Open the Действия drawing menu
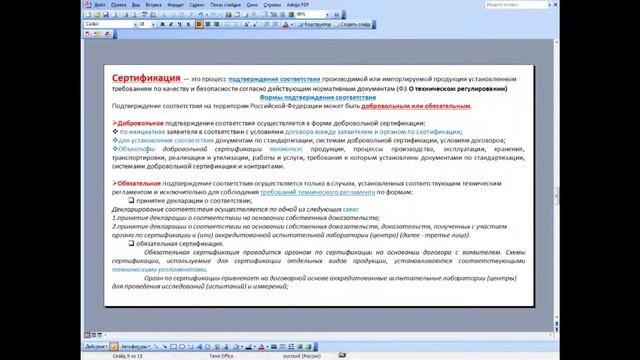This screenshot has height=360, width=640. [x=96, y=347]
